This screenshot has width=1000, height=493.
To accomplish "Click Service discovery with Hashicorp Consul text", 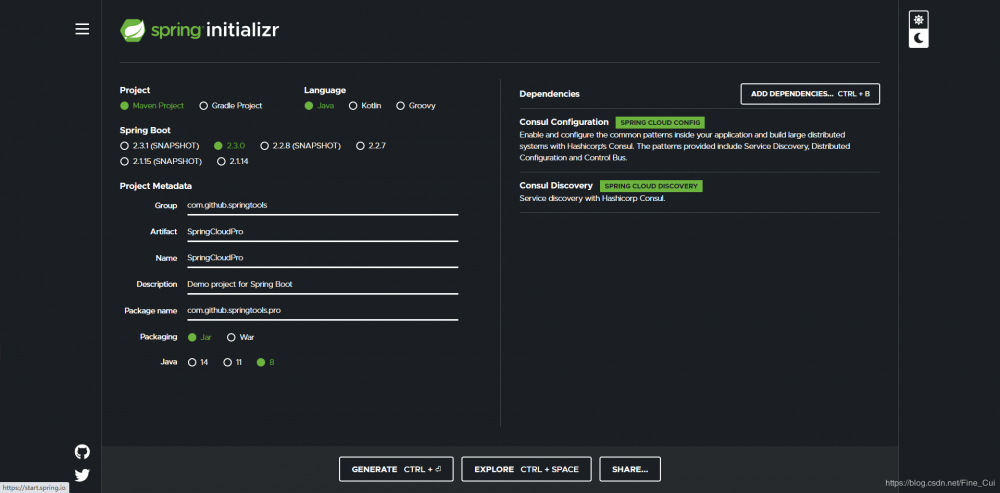I will [592, 198].
